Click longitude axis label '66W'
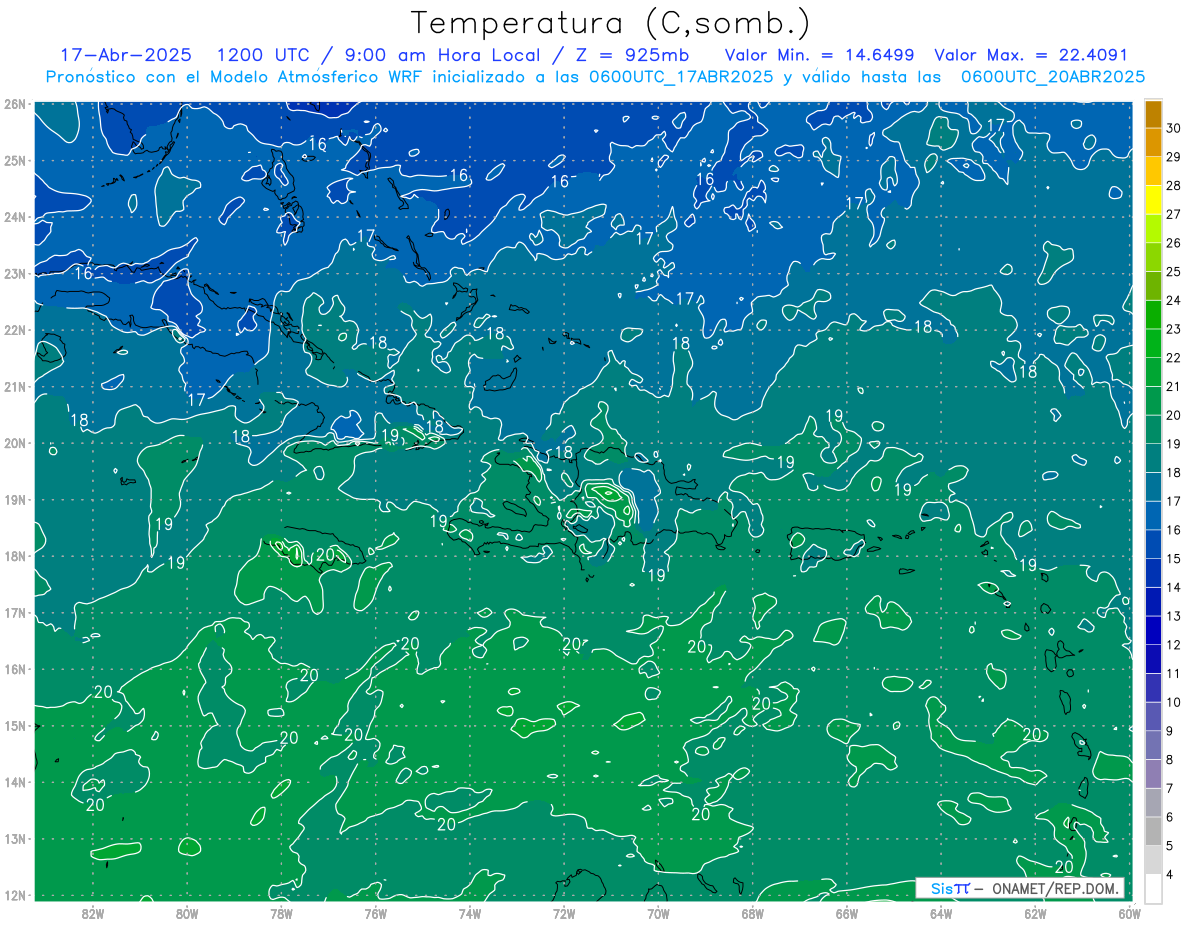Viewport: 1200px width, 927px height. click(x=846, y=913)
